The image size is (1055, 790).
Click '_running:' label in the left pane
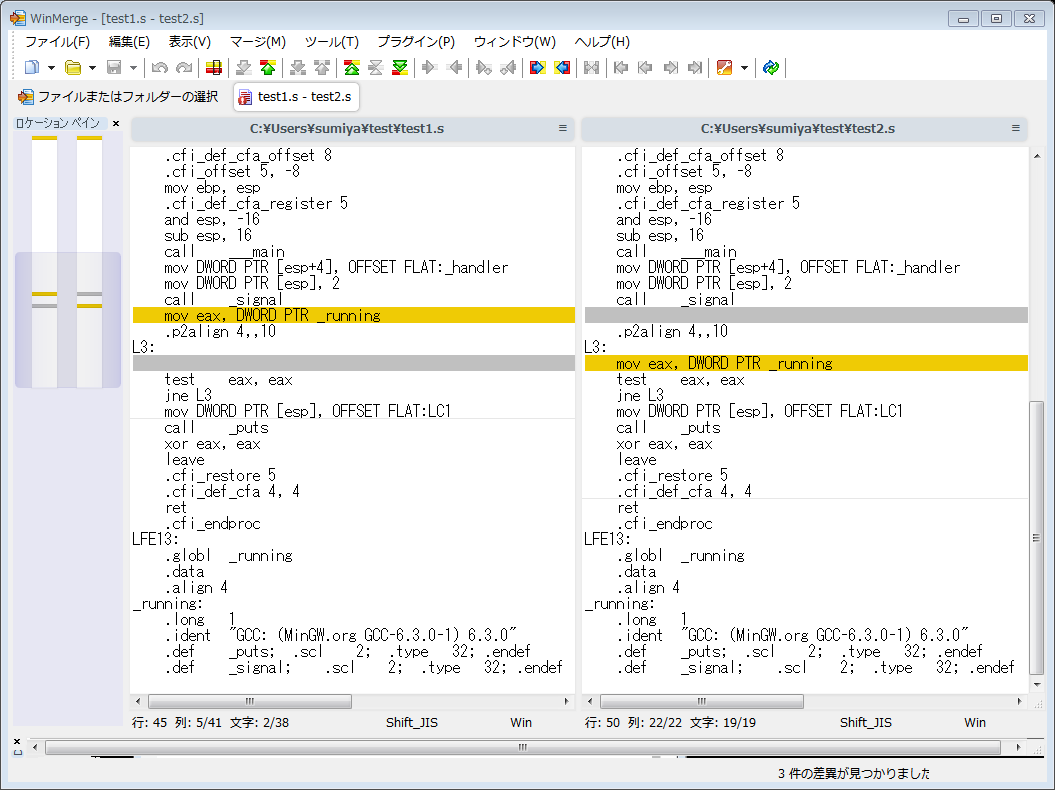[x=168, y=604]
